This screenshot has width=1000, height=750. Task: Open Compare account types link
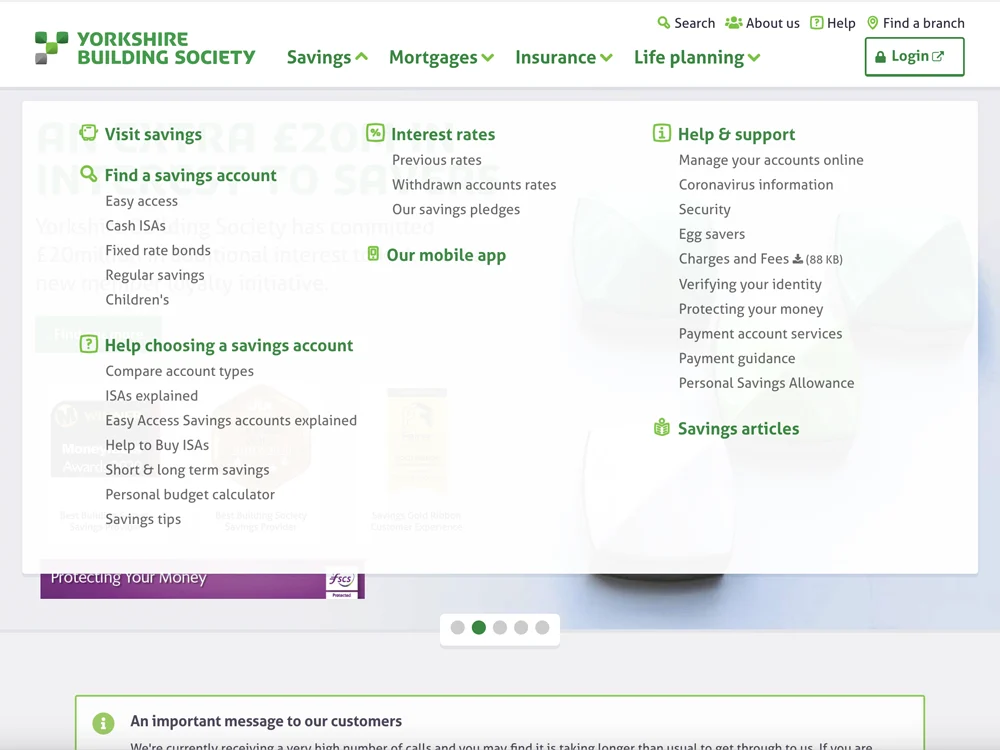point(180,371)
